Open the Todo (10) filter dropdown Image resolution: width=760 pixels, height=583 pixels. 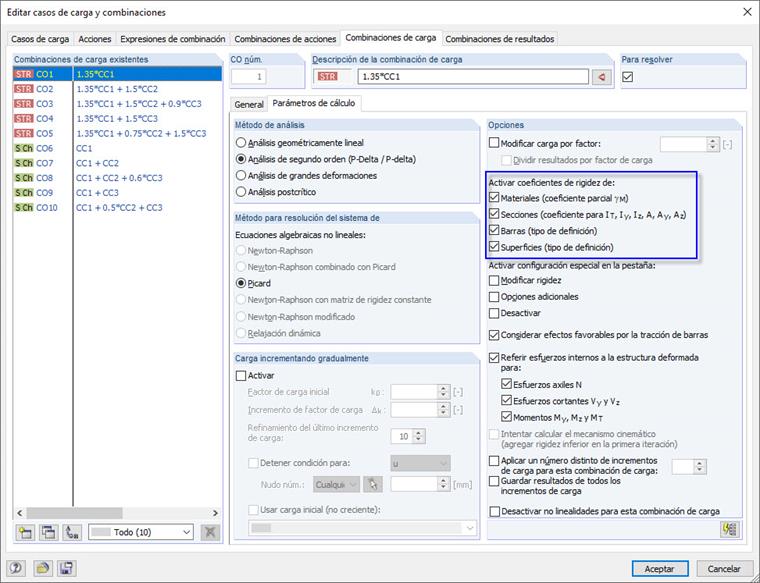pyautogui.click(x=141, y=532)
